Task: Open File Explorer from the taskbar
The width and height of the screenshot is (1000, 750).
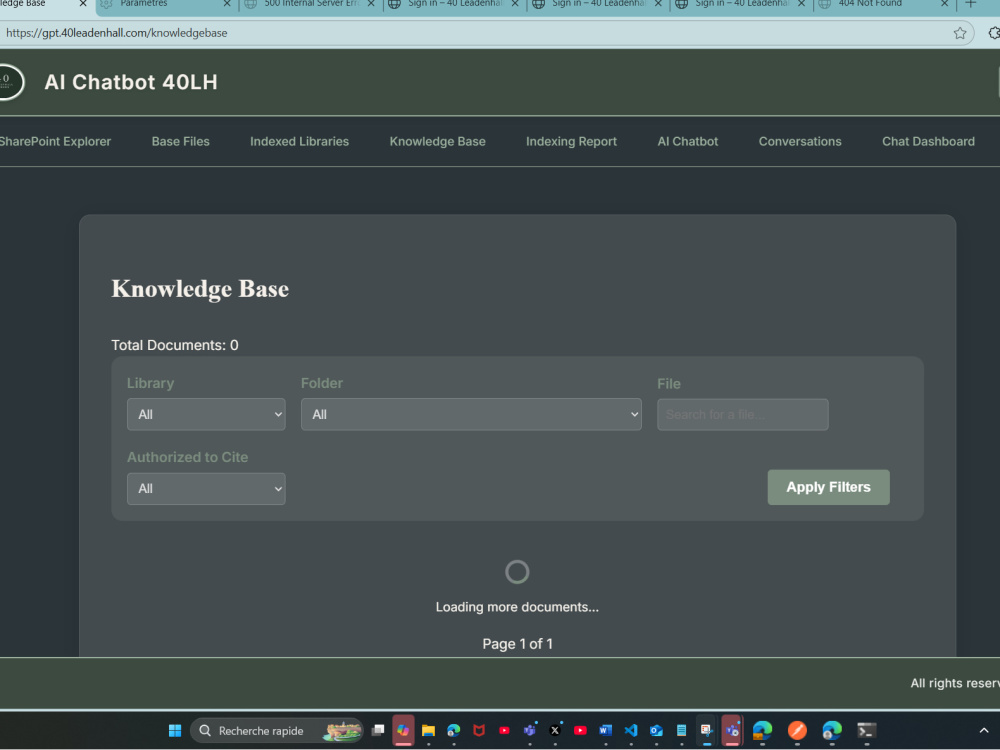Action: coord(429,730)
